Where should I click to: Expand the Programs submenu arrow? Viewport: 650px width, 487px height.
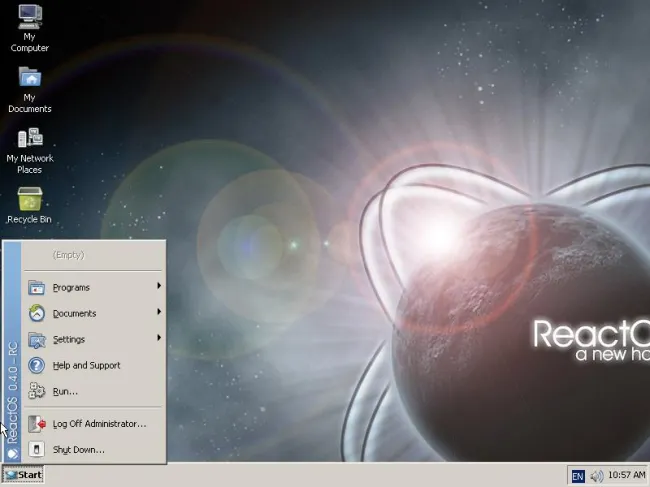159,286
